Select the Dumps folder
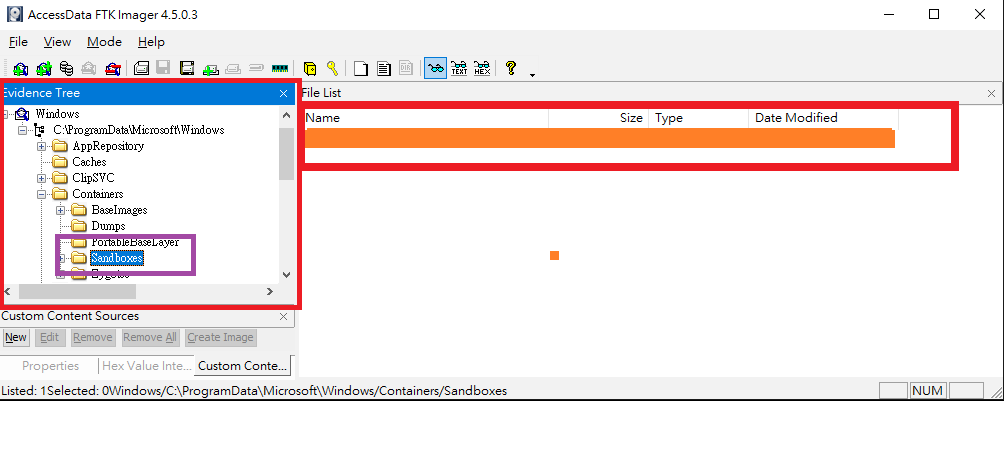The height and width of the screenshot is (460, 1004). click(x=108, y=226)
